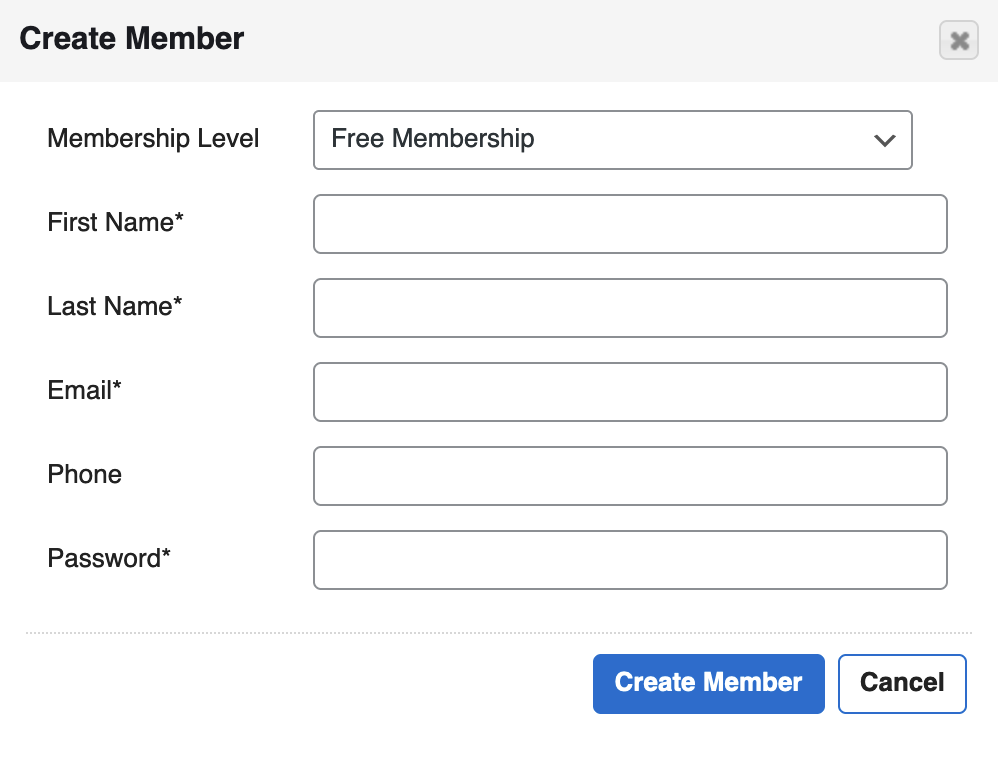Click the Cancel button
This screenshot has width=998, height=758.
pos(902,684)
